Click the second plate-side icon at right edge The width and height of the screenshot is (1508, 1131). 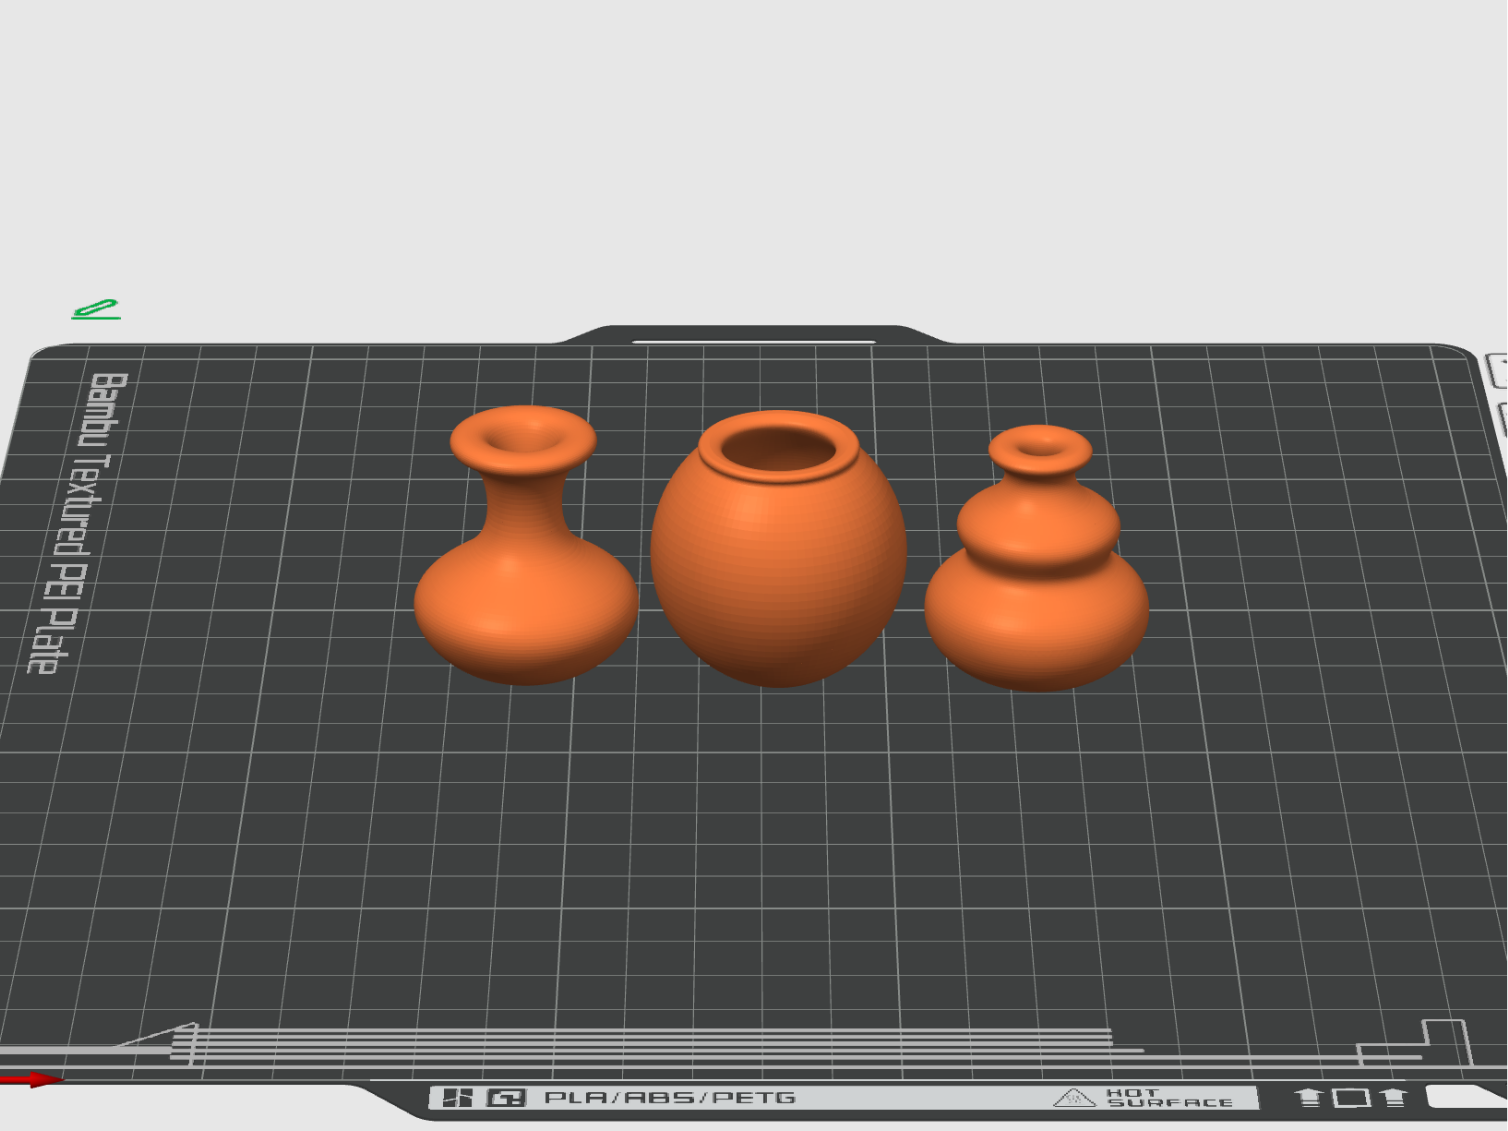pyautogui.click(x=1501, y=420)
